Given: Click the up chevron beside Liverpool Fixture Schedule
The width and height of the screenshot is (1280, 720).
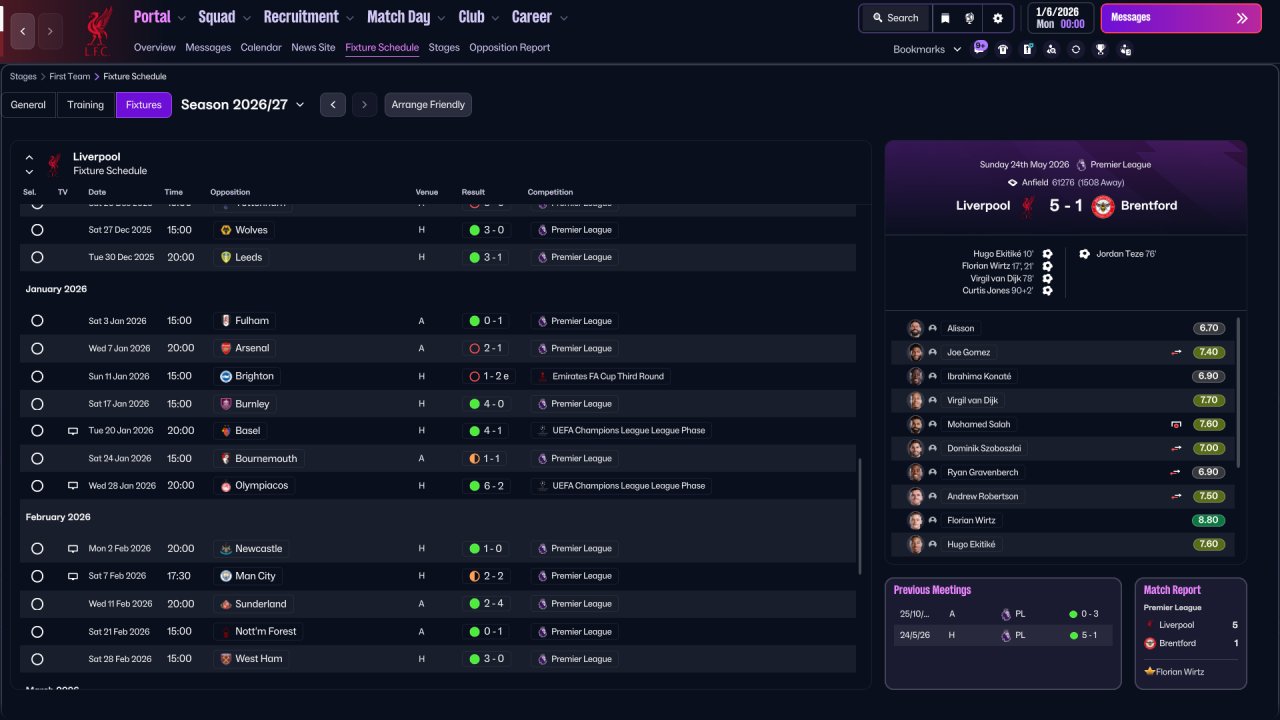Looking at the screenshot, I should (29, 157).
